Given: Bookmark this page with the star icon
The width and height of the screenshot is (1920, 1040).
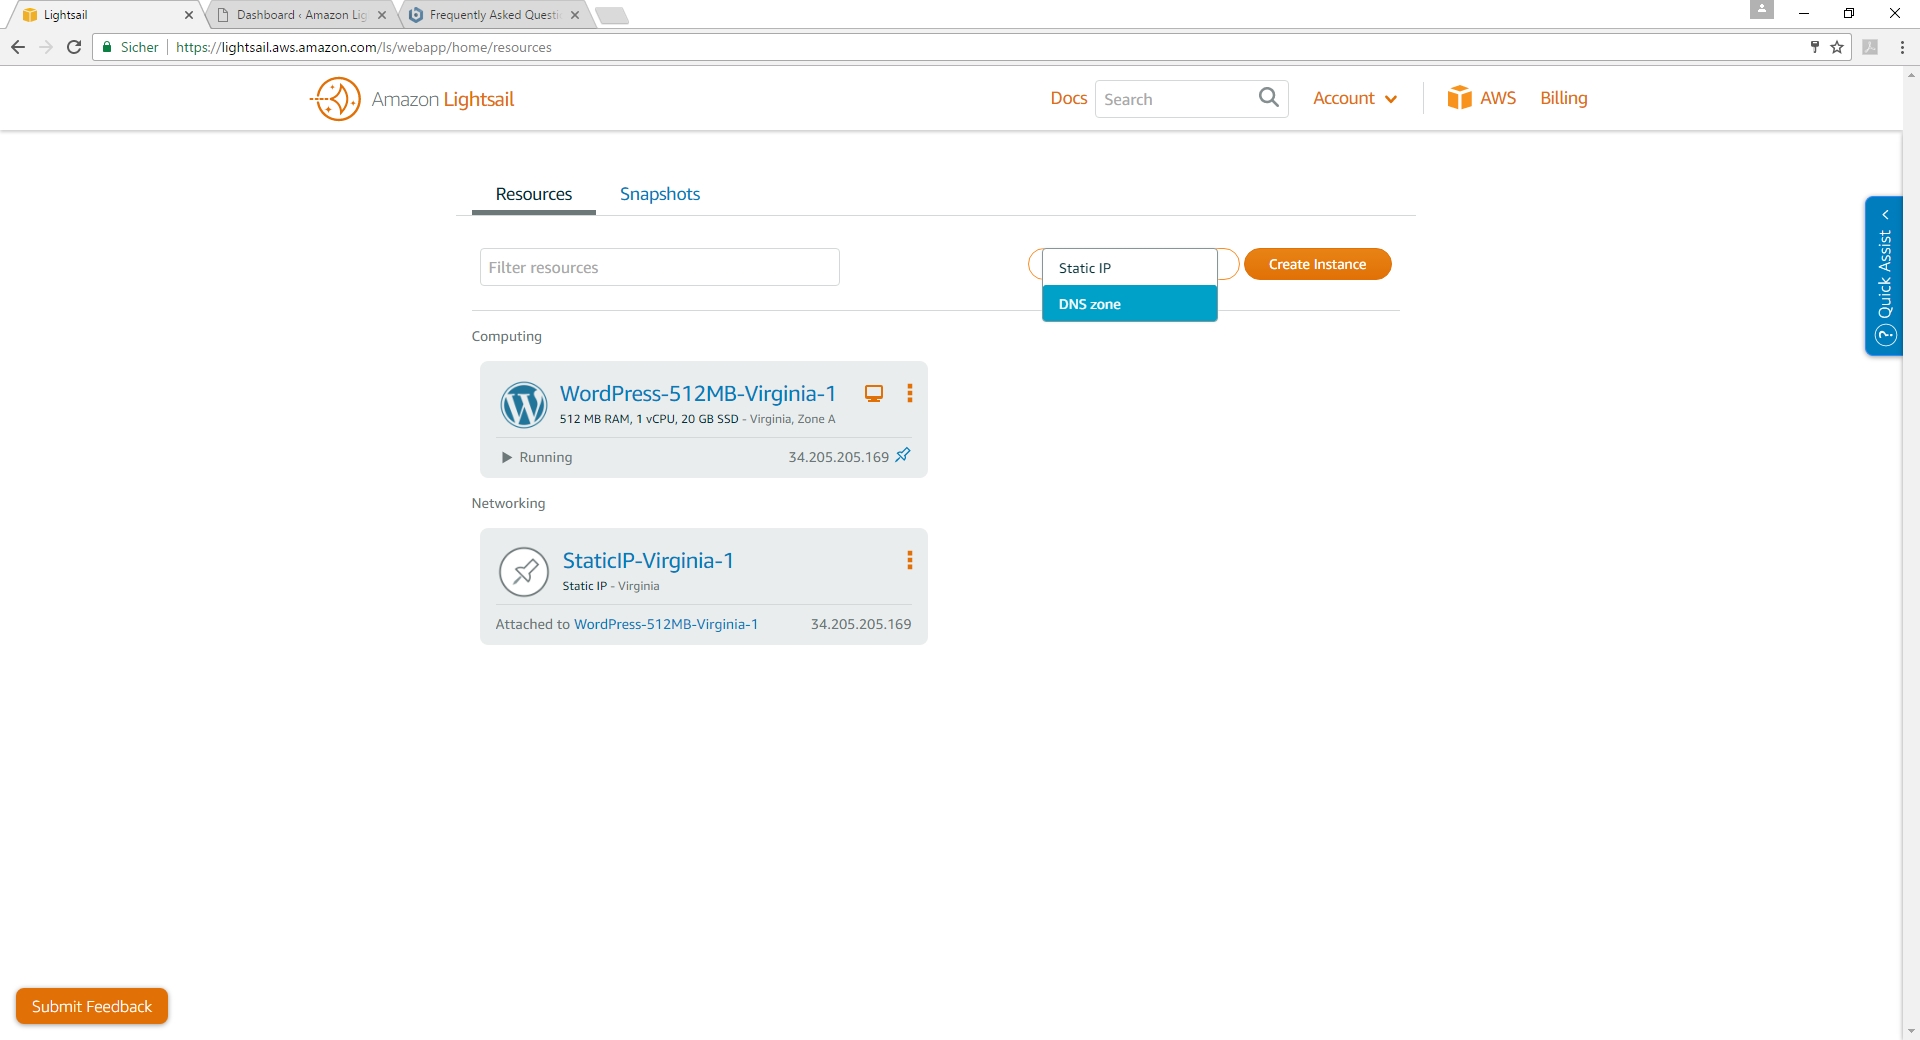Looking at the screenshot, I should tap(1837, 47).
